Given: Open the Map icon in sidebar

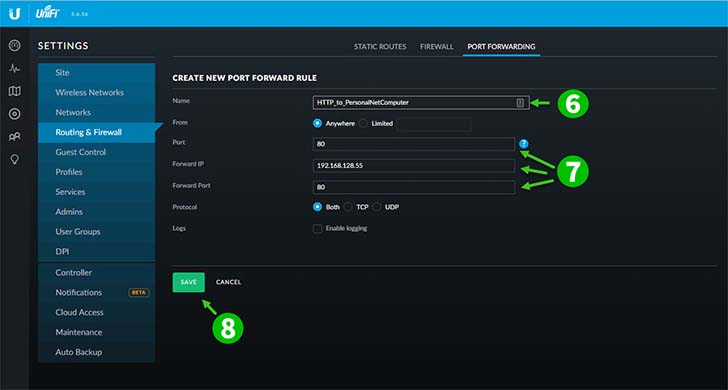Looking at the screenshot, I should pyautogui.click(x=15, y=91).
